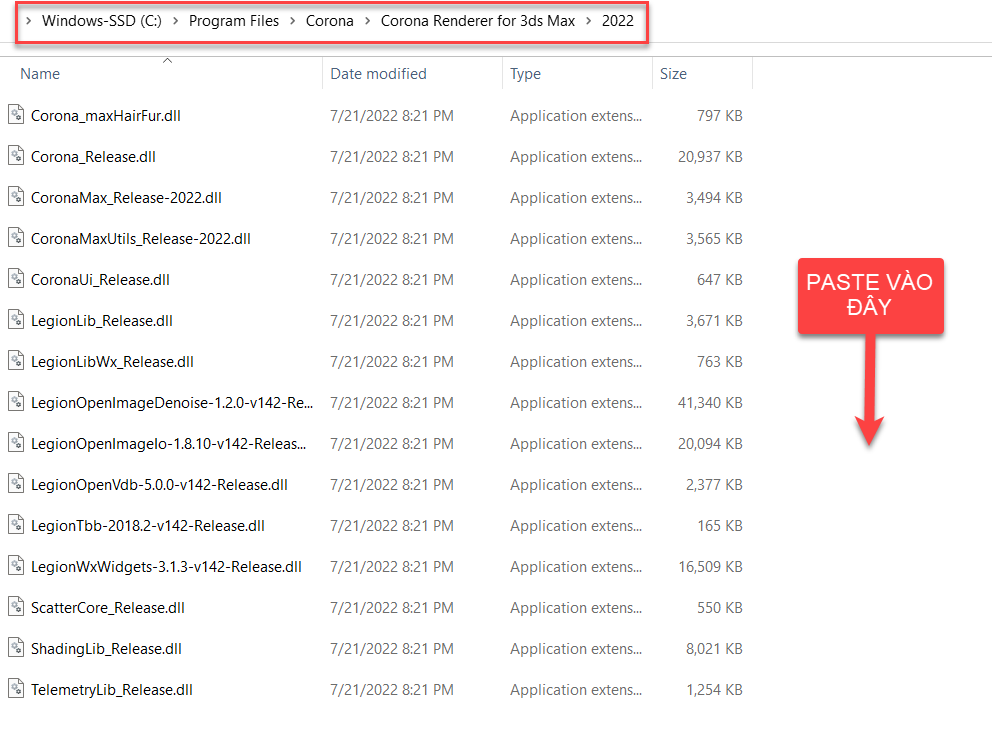Select the LegionLib_Release.dll file icon

click(x=16, y=320)
